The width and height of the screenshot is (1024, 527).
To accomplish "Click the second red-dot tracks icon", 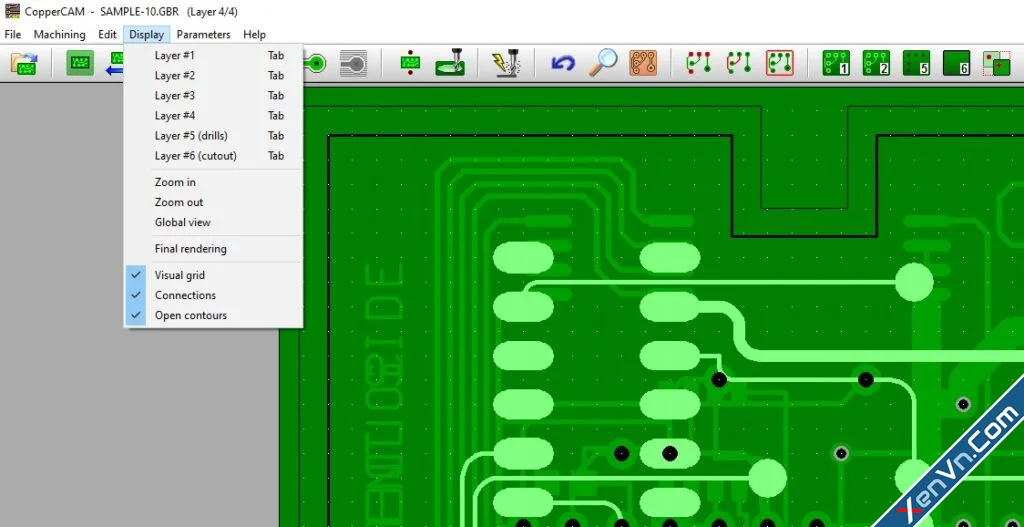I will click(x=739, y=63).
